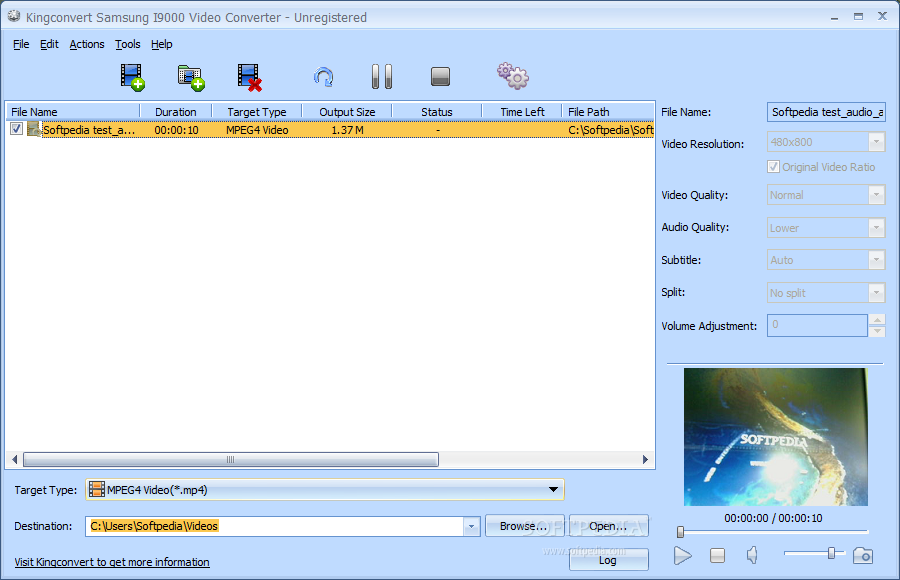Remove selected video using red X icon

pyautogui.click(x=250, y=77)
